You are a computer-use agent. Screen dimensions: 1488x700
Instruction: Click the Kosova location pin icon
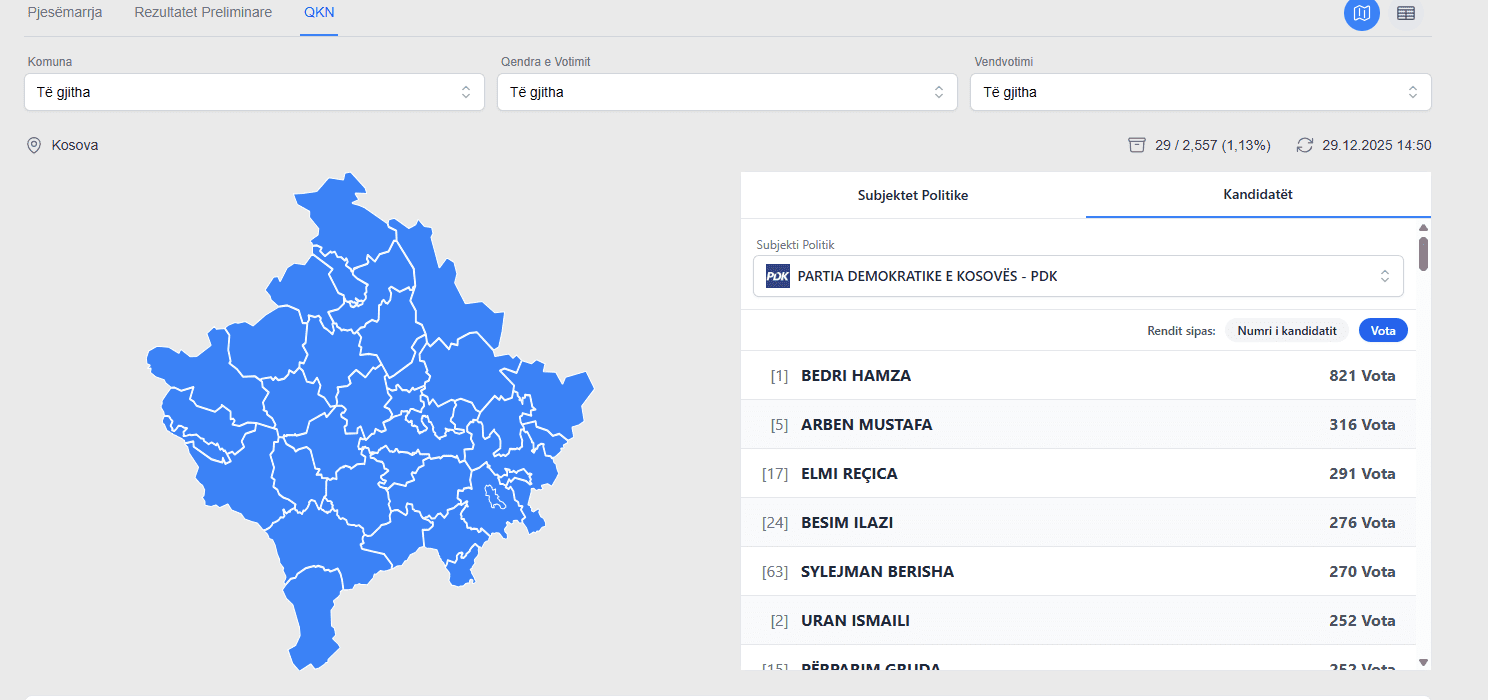tap(34, 146)
